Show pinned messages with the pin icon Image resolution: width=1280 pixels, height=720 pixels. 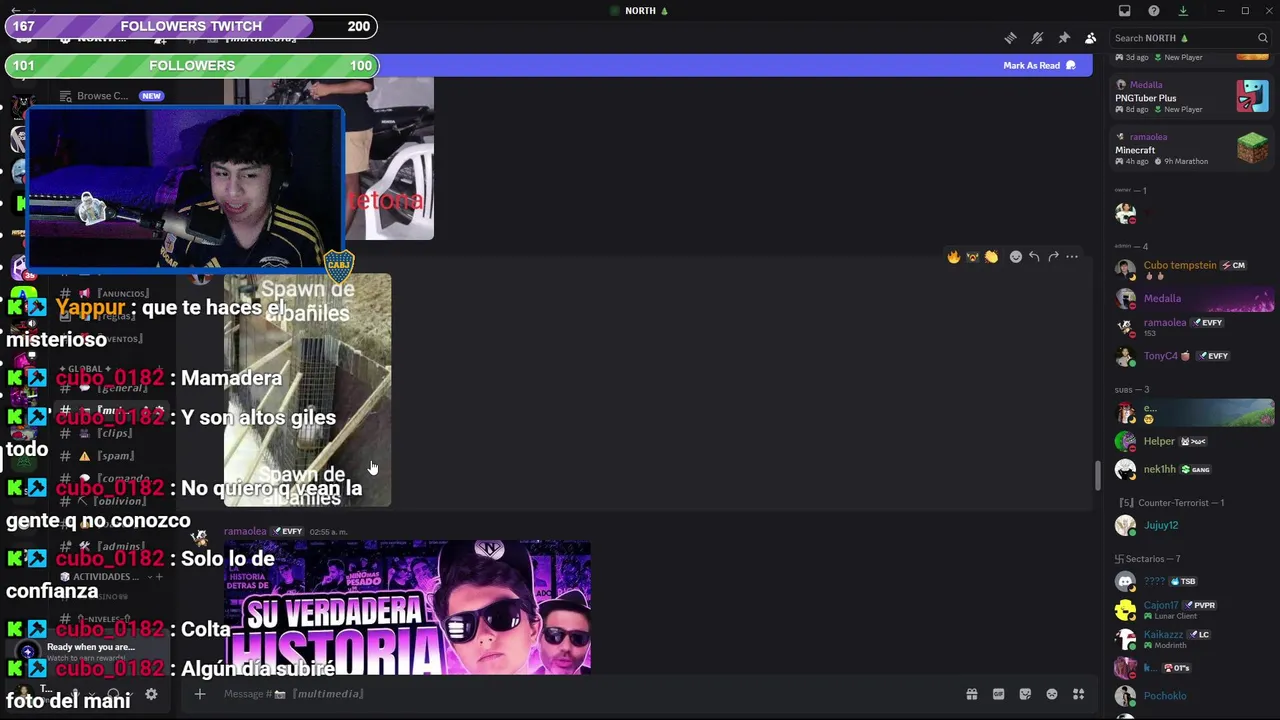point(1064,38)
